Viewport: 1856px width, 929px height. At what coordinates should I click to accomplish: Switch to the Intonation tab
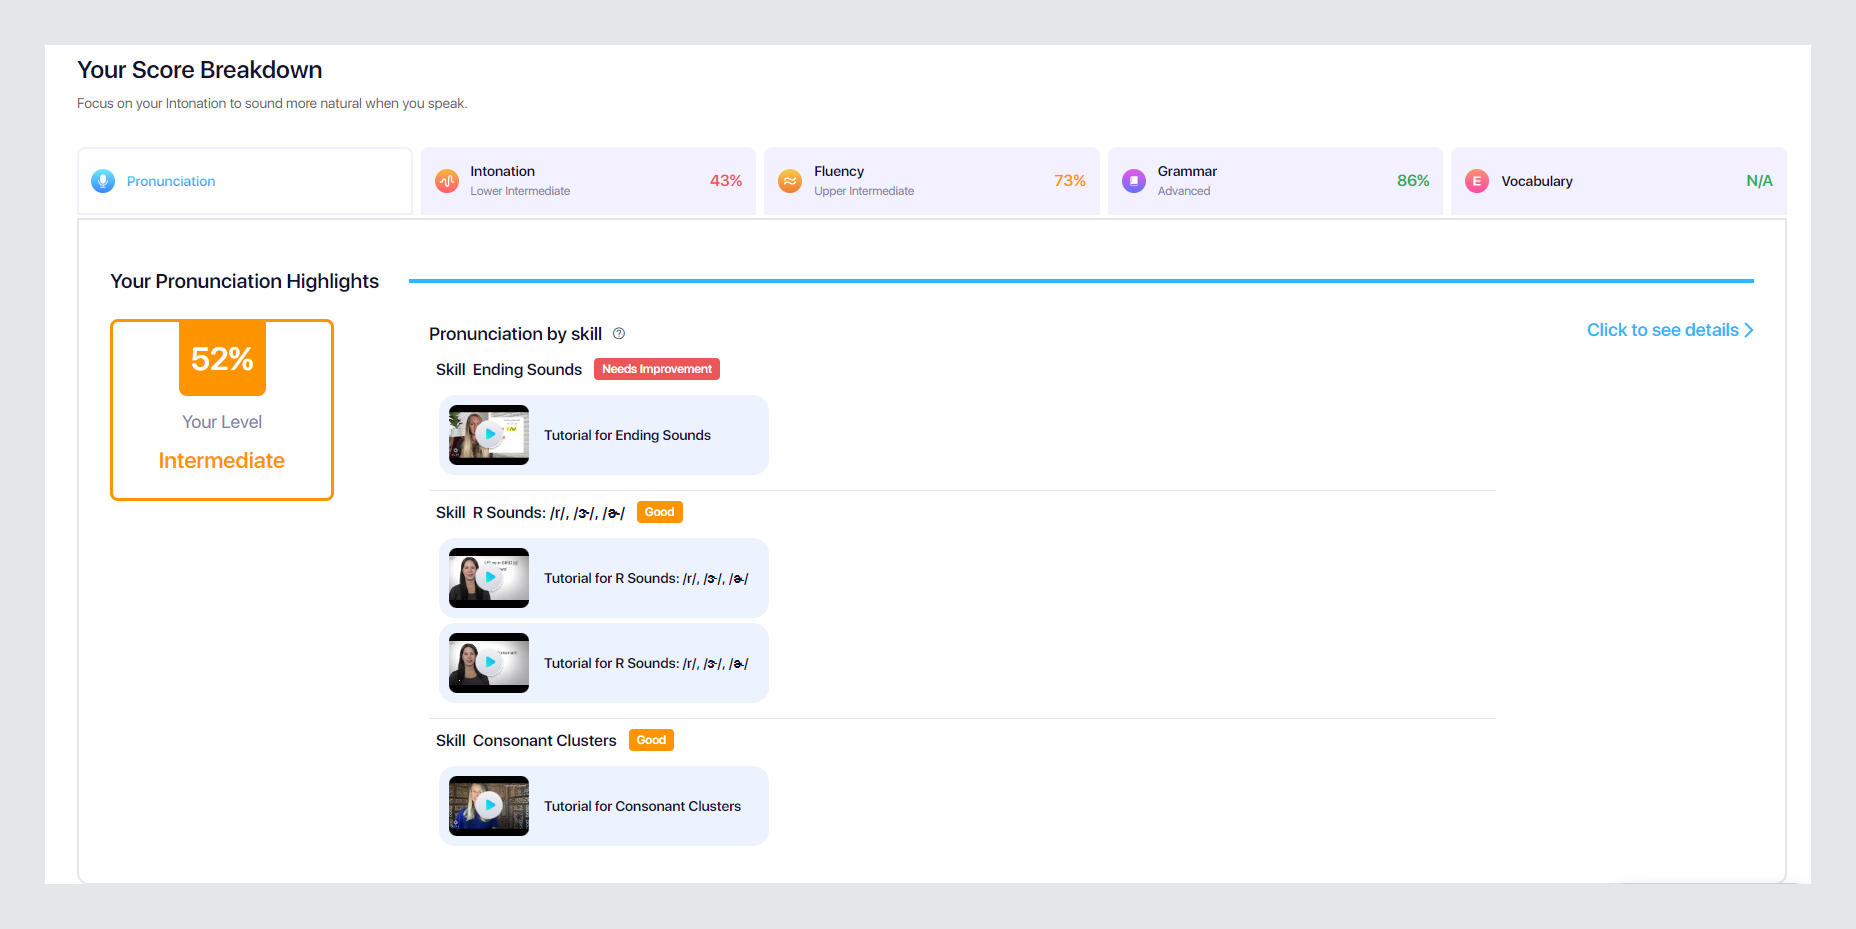(588, 181)
